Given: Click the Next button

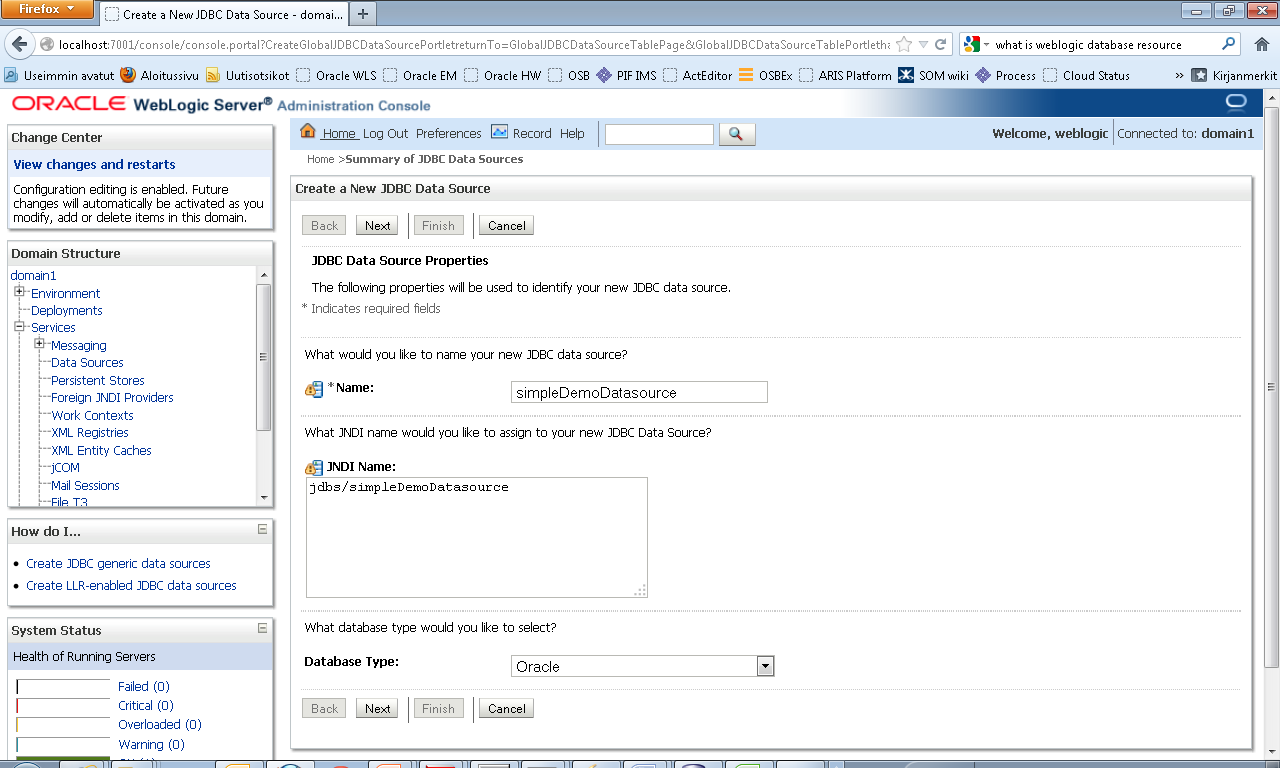Looking at the screenshot, I should click(377, 225).
